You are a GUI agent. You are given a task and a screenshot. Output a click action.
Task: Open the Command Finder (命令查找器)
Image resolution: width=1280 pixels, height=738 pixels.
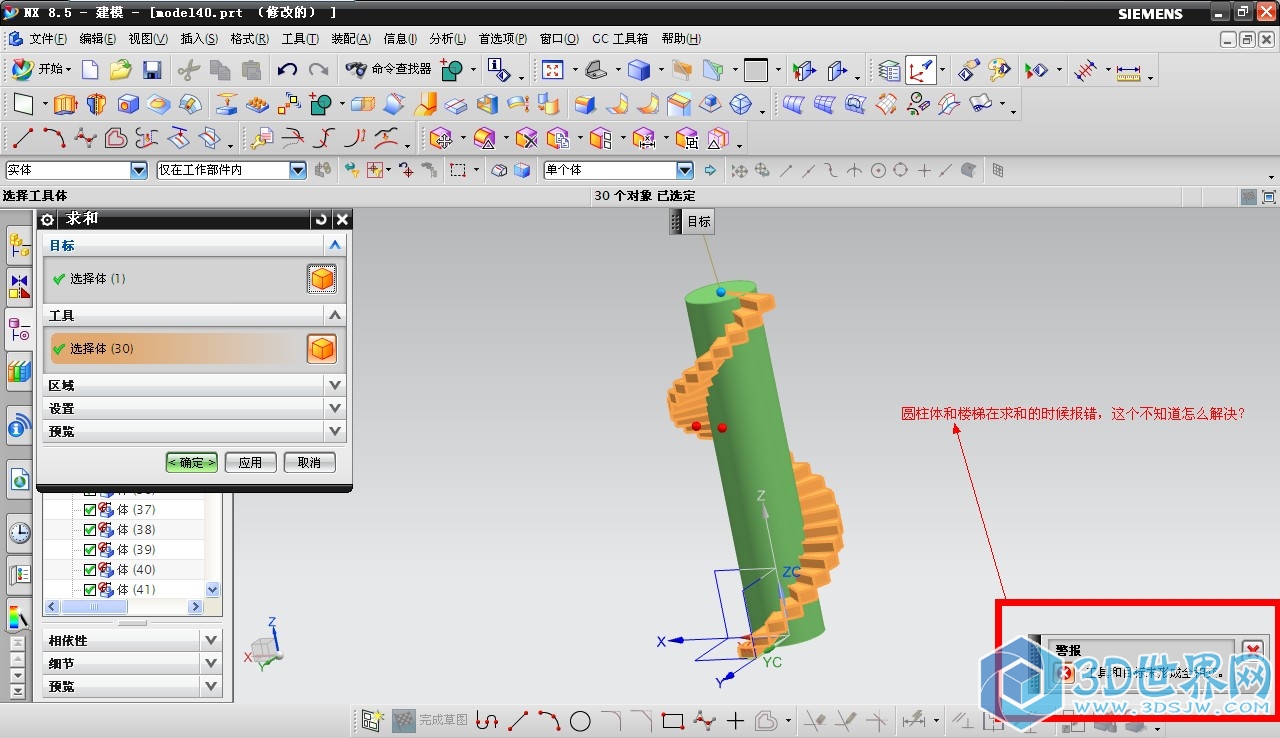[x=388, y=69]
